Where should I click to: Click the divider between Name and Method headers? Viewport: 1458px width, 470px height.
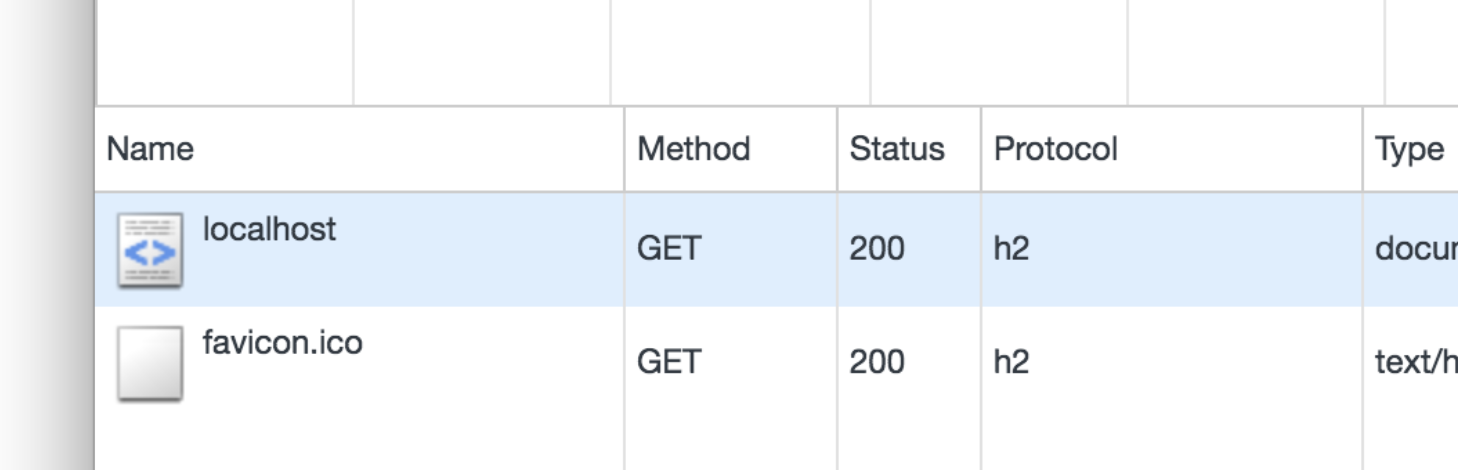(x=624, y=149)
